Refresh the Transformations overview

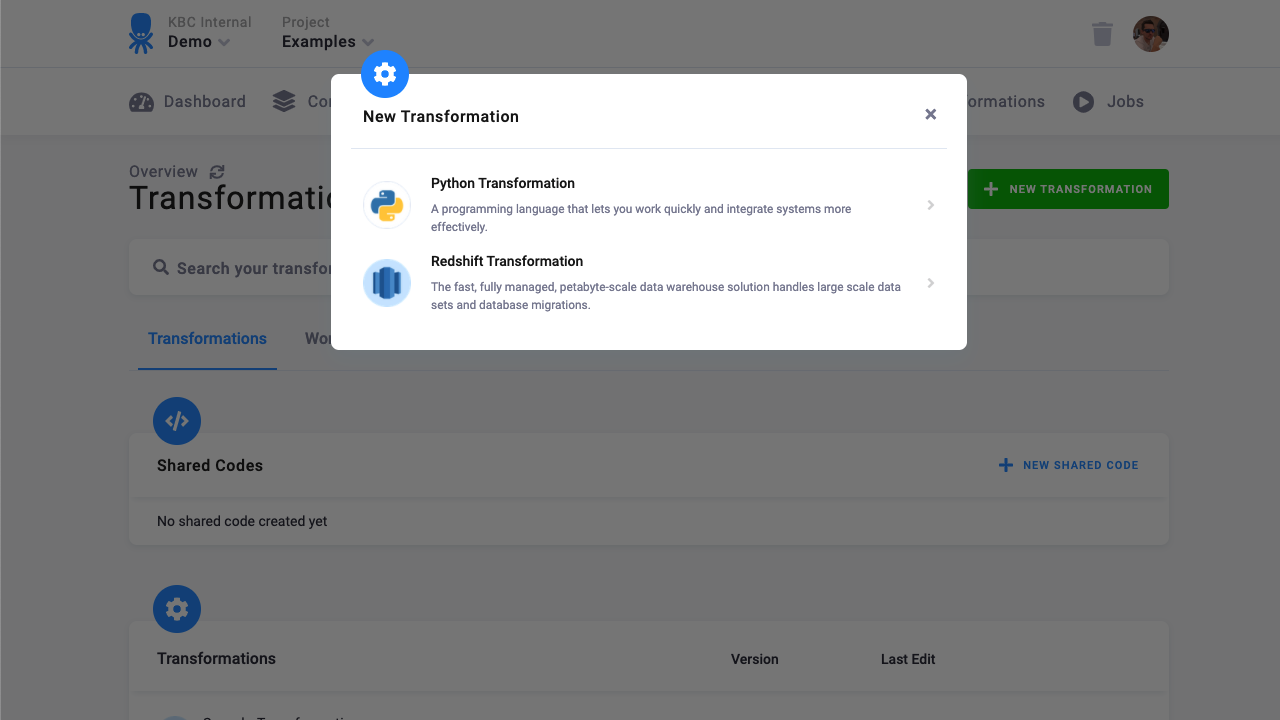coord(217,171)
